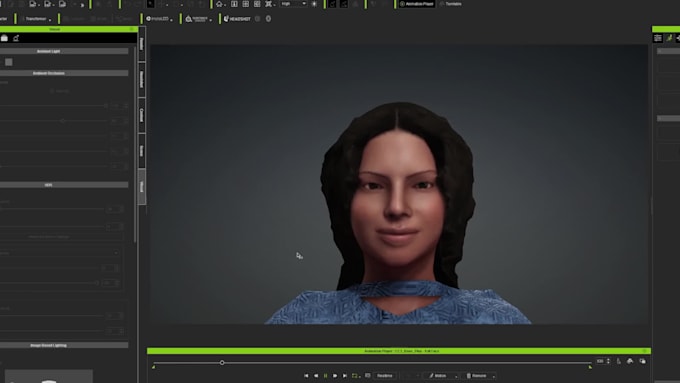
Task: Switch to the Content vertical tab
Action: pos(141,115)
